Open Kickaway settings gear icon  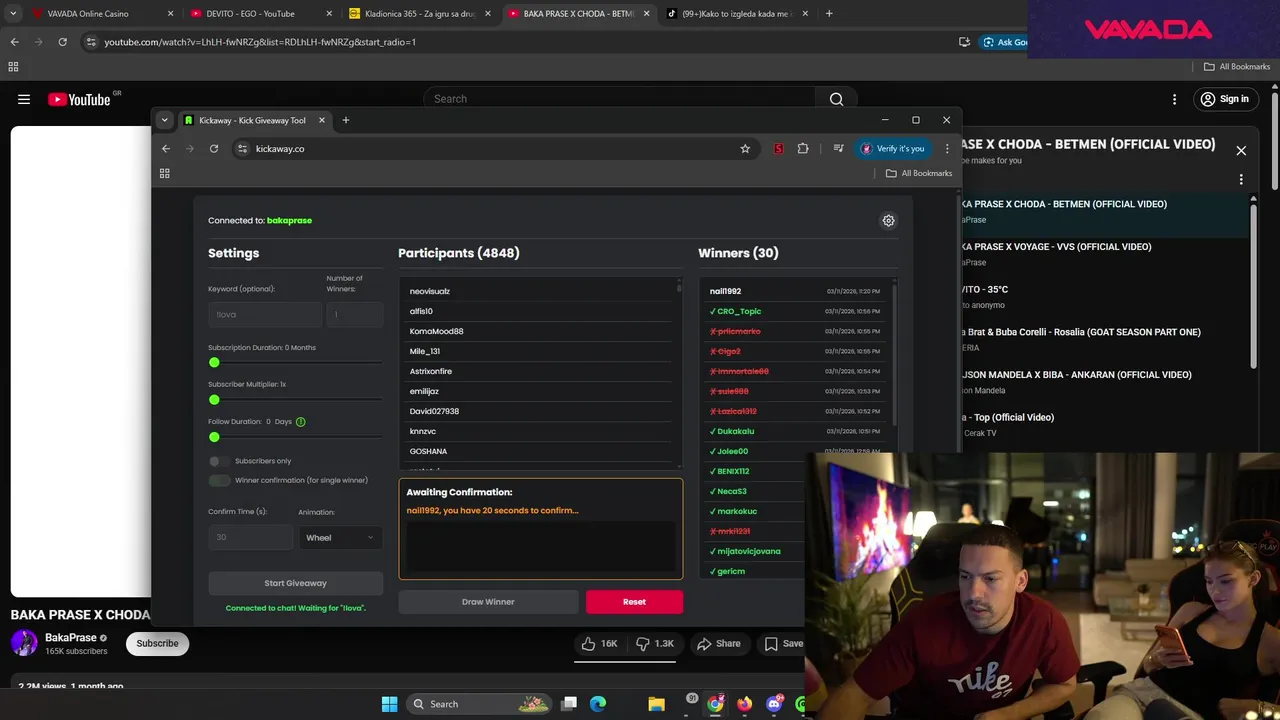pyautogui.click(x=888, y=220)
